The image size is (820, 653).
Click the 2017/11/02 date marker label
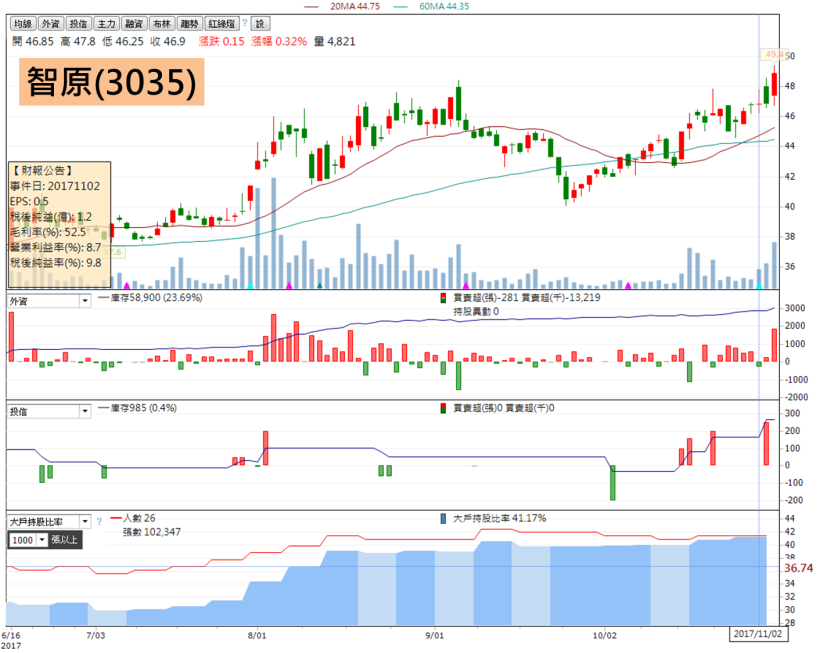click(x=758, y=634)
